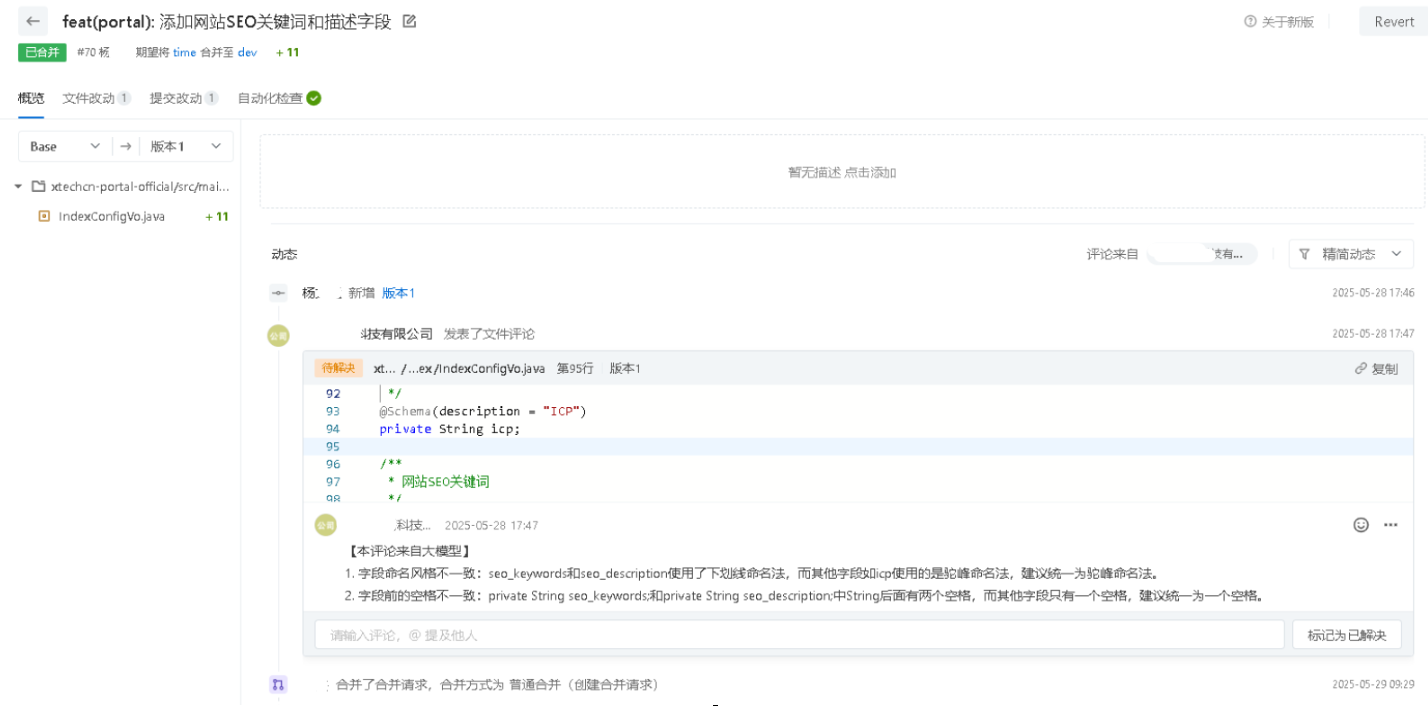Image resolution: width=1428 pixels, height=706 pixels.
Task: Switch to the 概览 tab
Action: pyautogui.click(x=31, y=98)
